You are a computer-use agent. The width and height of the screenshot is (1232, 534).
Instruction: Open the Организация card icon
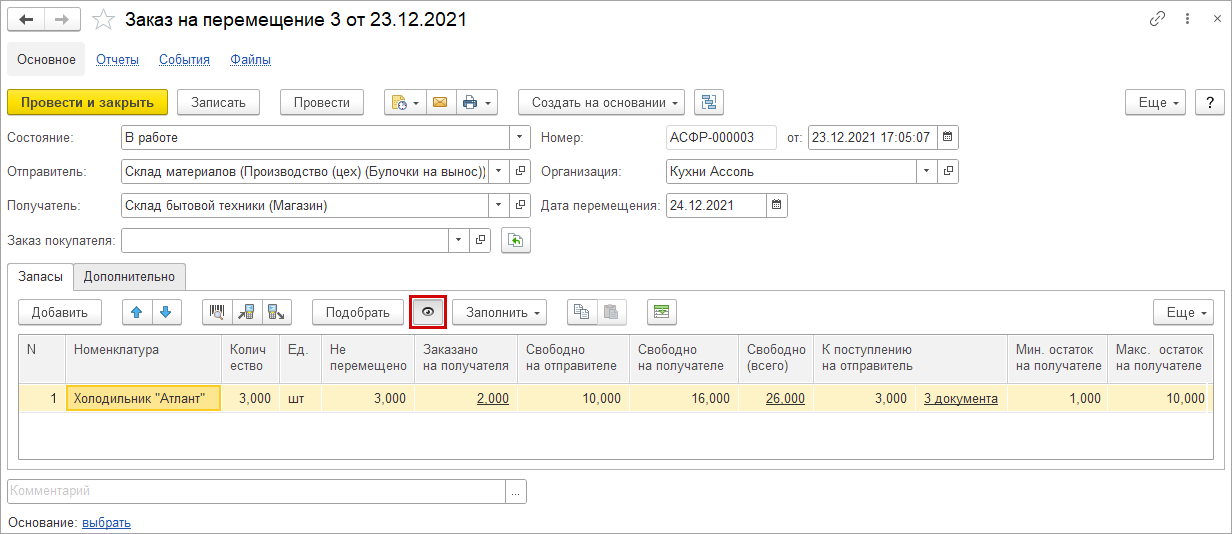(x=948, y=171)
